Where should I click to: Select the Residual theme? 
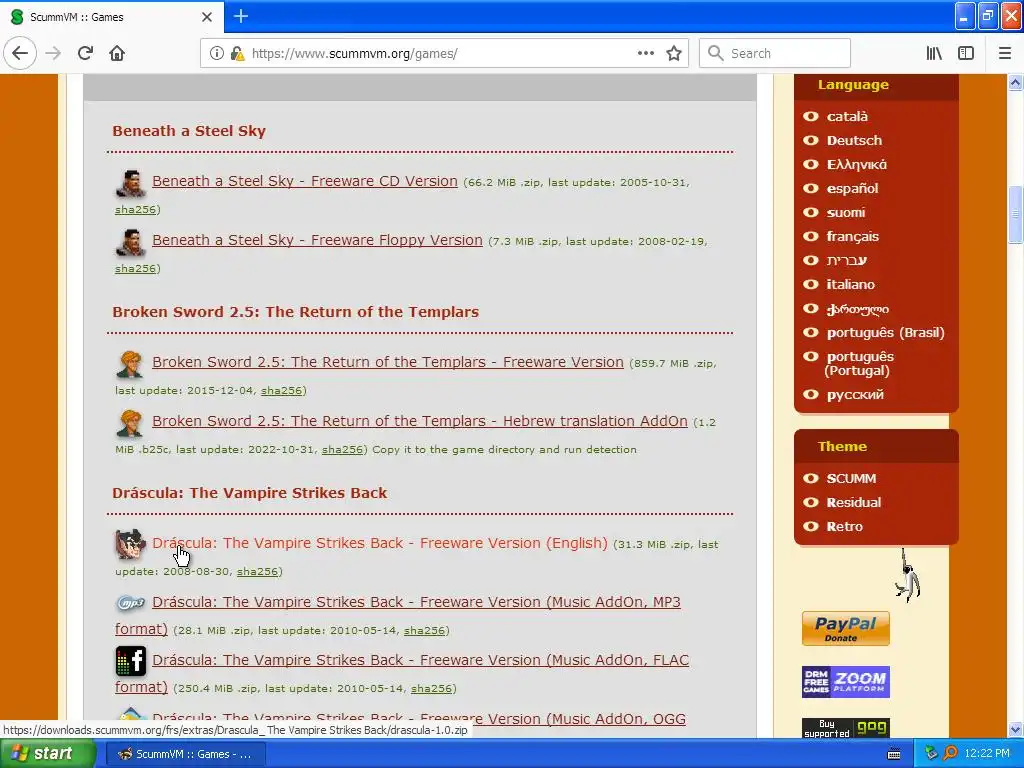click(x=854, y=502)
